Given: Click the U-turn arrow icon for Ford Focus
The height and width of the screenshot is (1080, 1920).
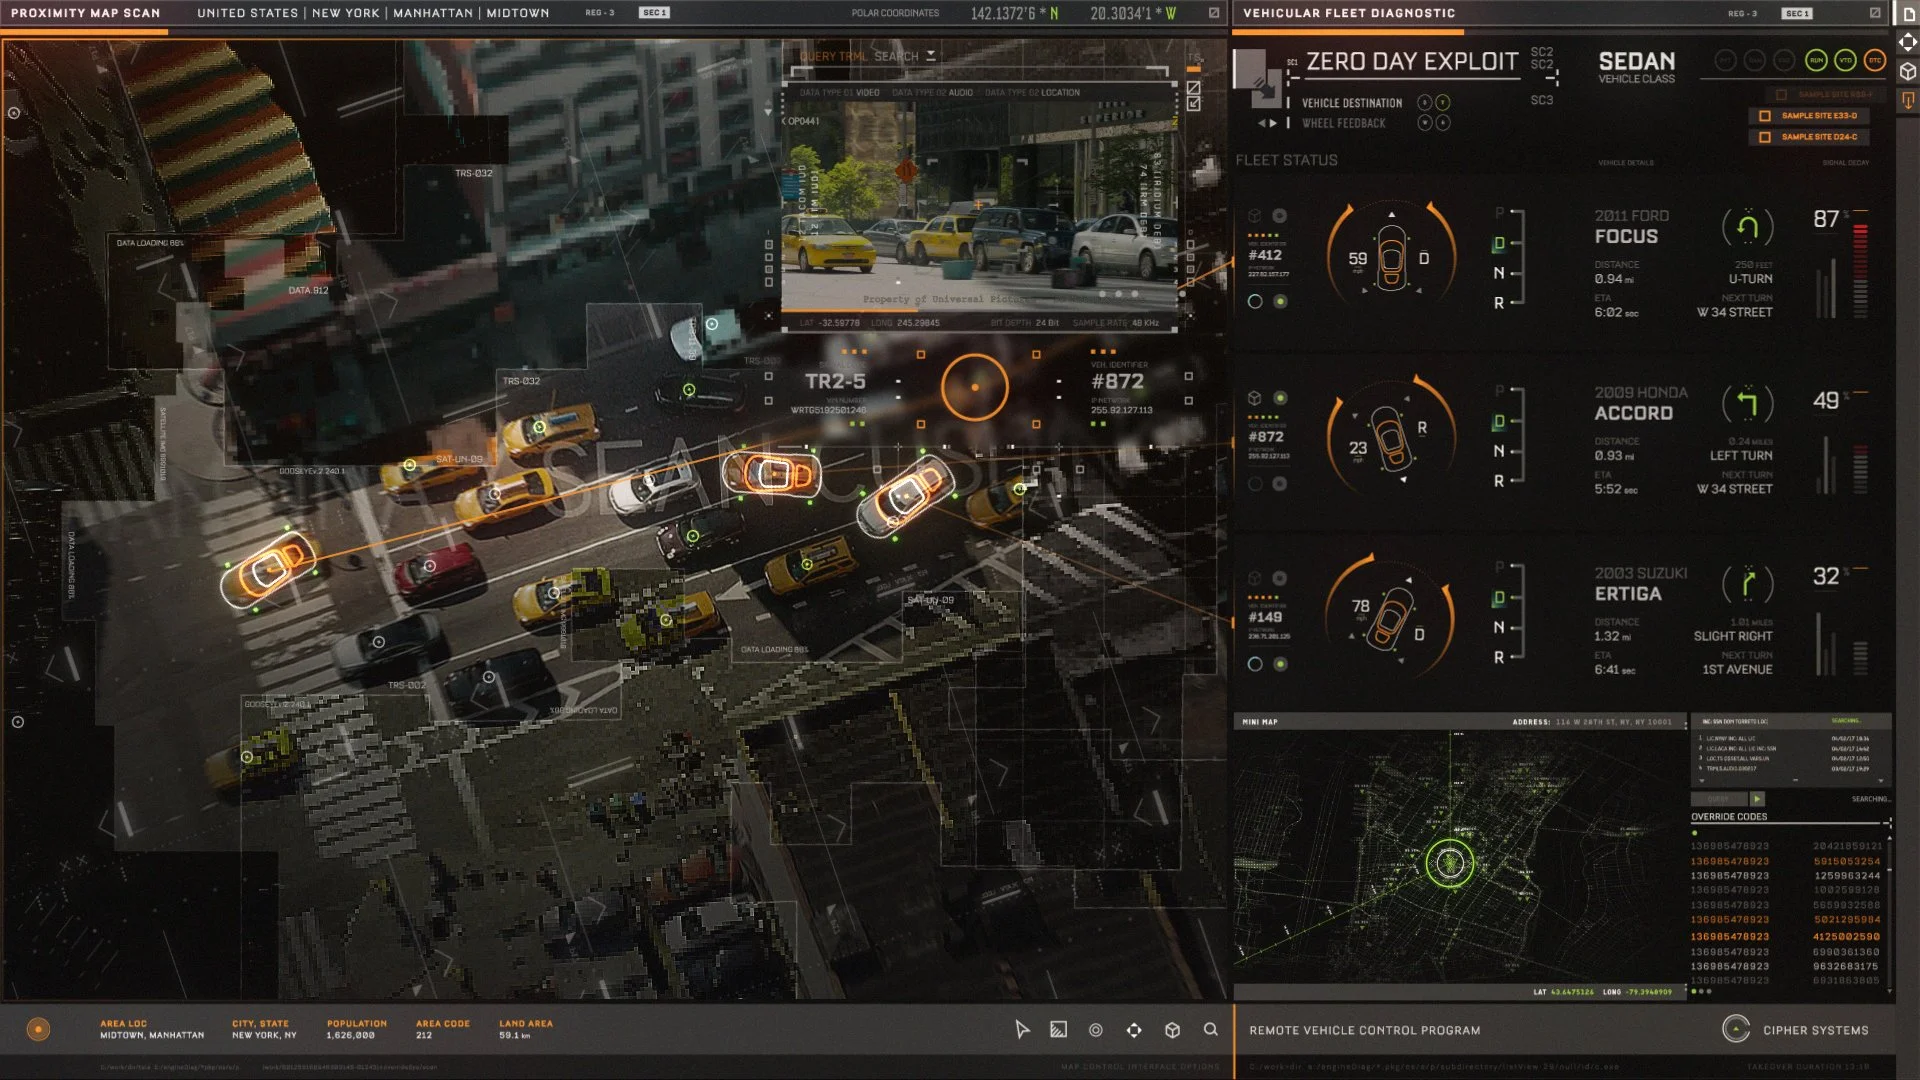Looking at the screenshot, I should click(1747, 227).
